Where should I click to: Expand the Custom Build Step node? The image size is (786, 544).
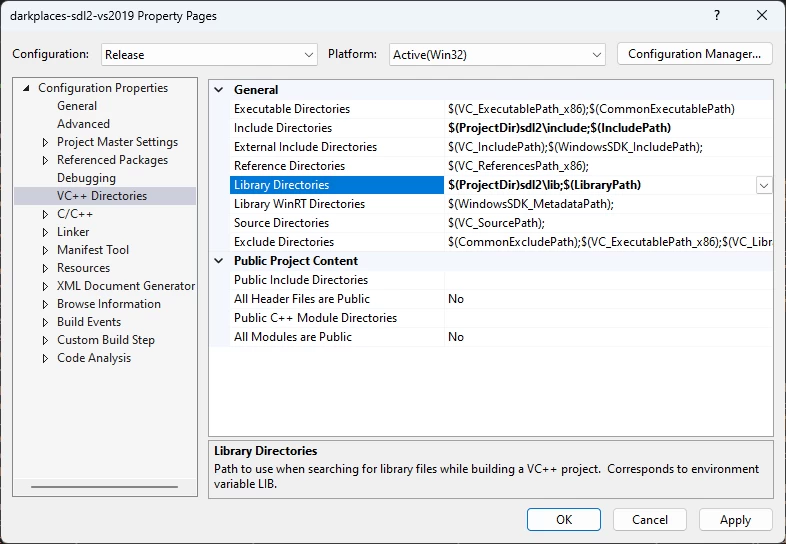[x=45, y=340]
